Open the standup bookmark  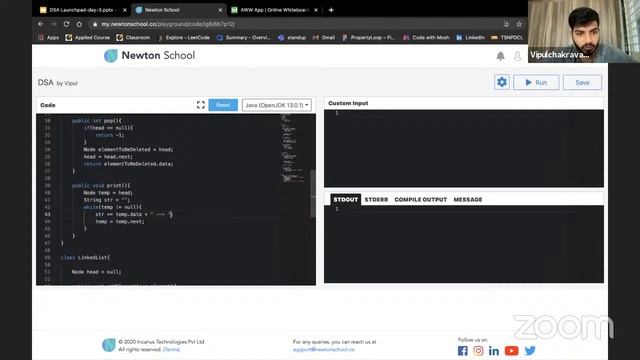[x=292, y=38]
